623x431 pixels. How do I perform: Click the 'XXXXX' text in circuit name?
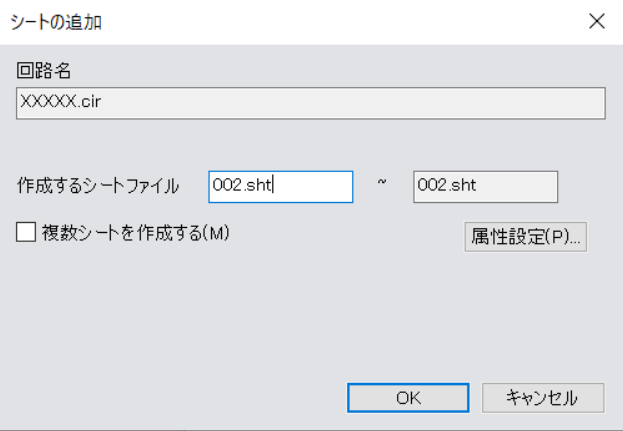click(48, 102)
